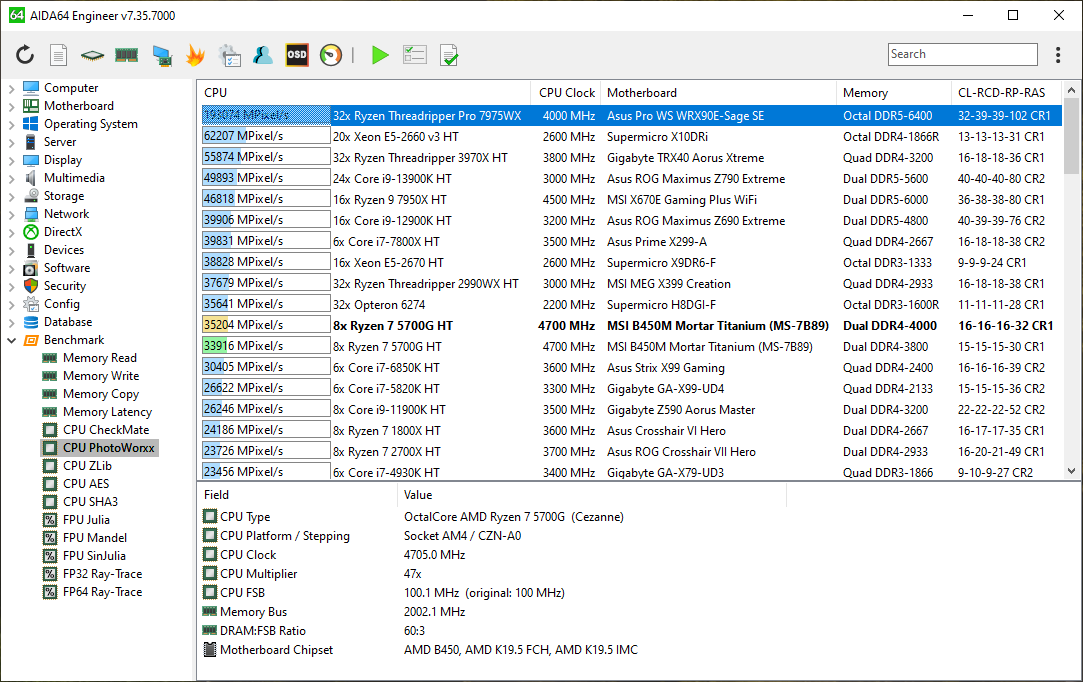Click the user silhouette toolbar icon
The height and width of the screenshot is (682, 1083).
coord(262,55)
